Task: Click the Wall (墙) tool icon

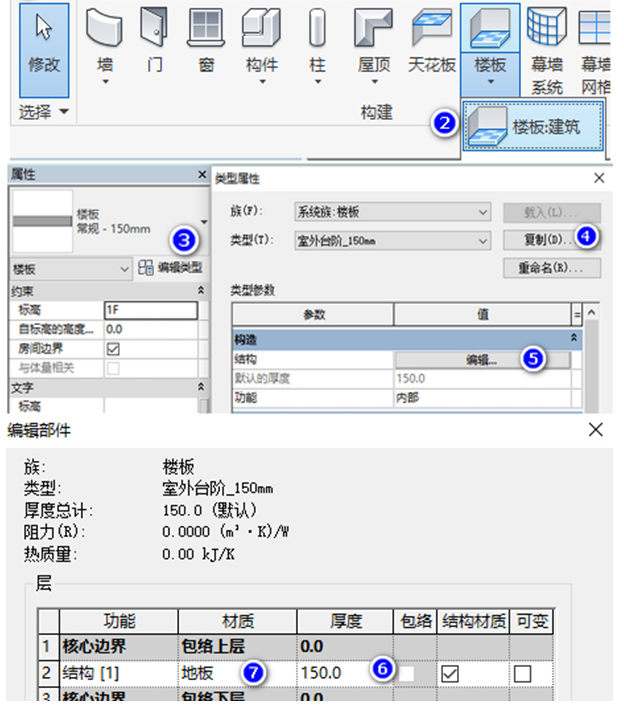Action: [x=105, y=30]
